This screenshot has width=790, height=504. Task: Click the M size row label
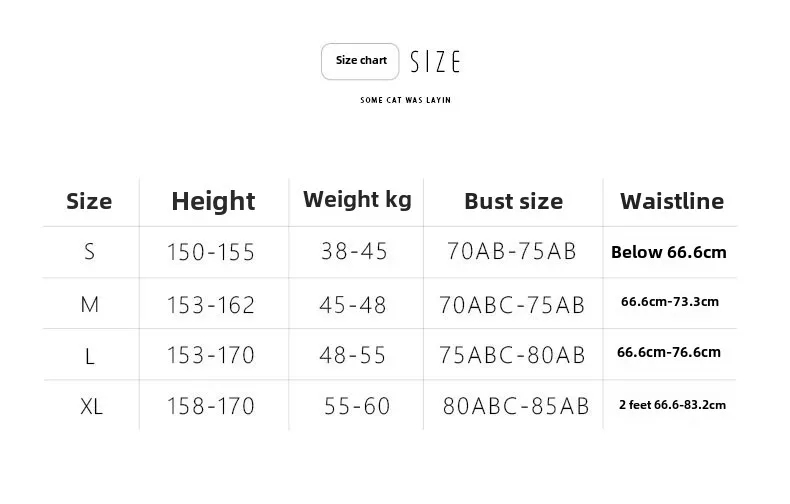90,304
